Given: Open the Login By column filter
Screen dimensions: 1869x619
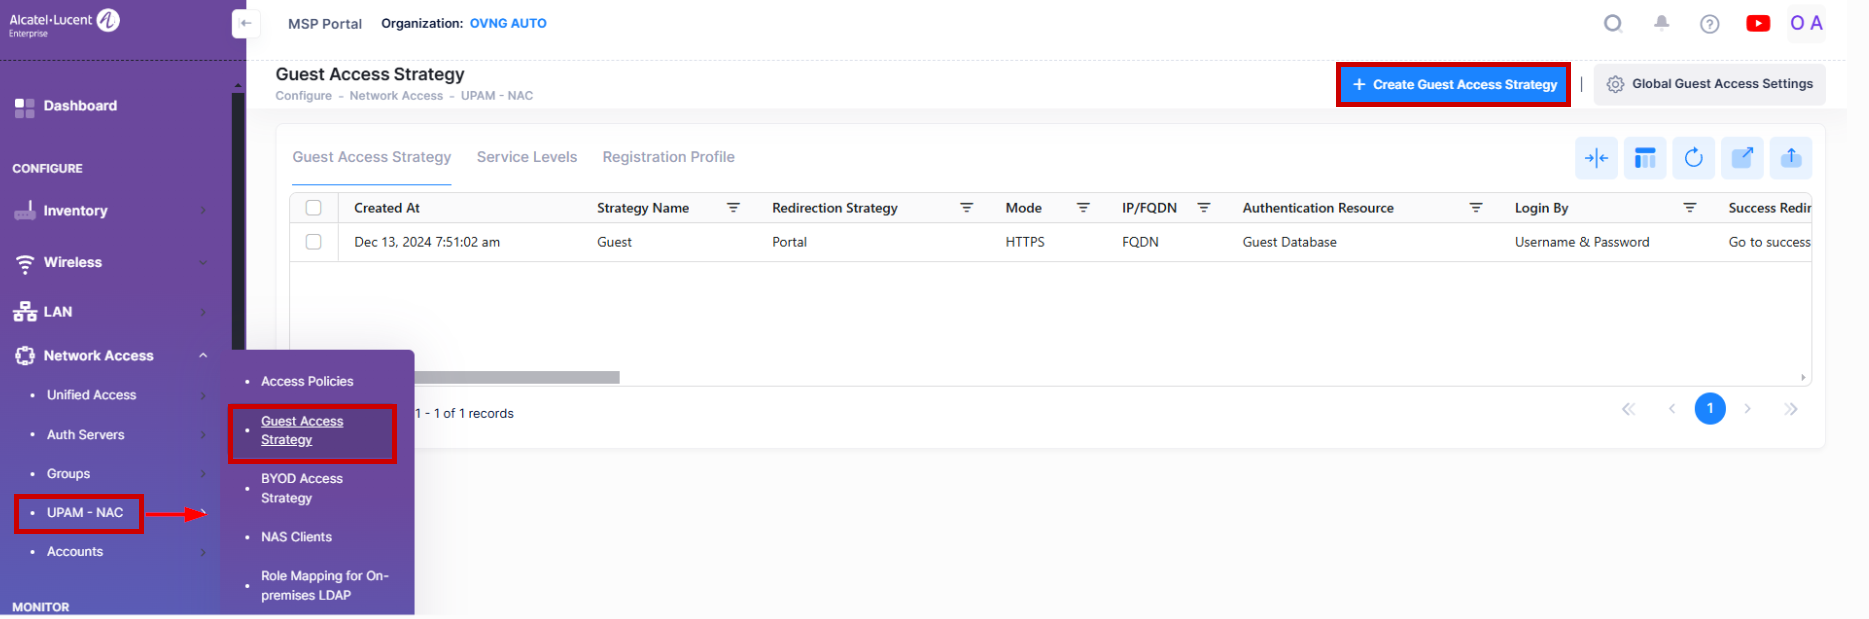Looking at the screenshot, I should 1690,208.
